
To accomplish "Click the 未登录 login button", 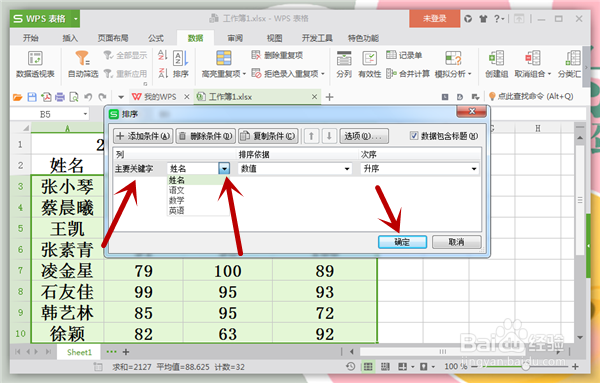I will (x=434, y=18).
